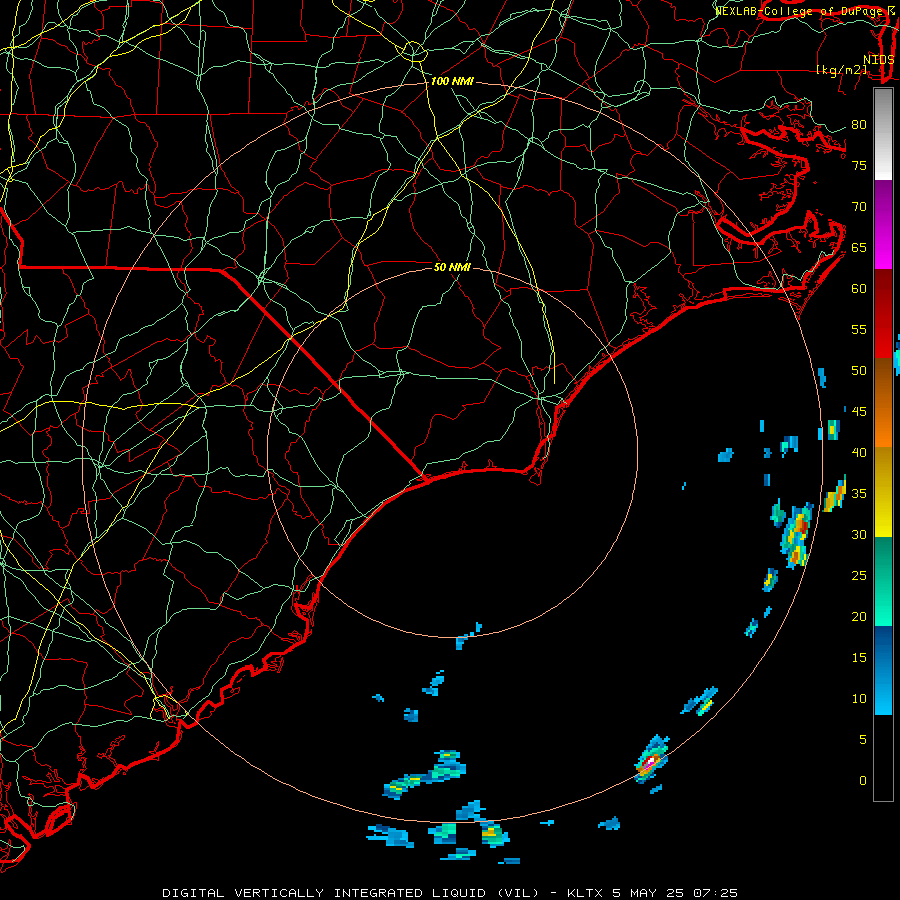Click the "55" value on the VIL scale
The image size is (900, 900).
click(859, 330)
